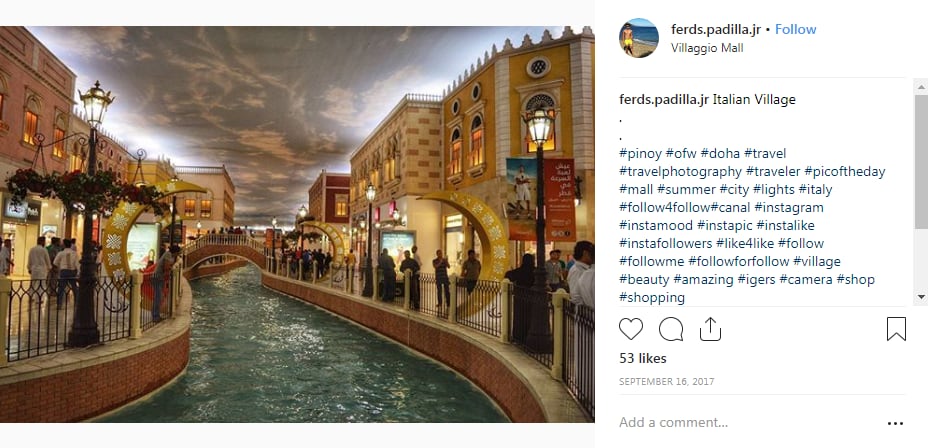Image resolution: width=928 pixels, height=448 pixels.
Task: Save post with bookmark icon
Action: [896, 329]
